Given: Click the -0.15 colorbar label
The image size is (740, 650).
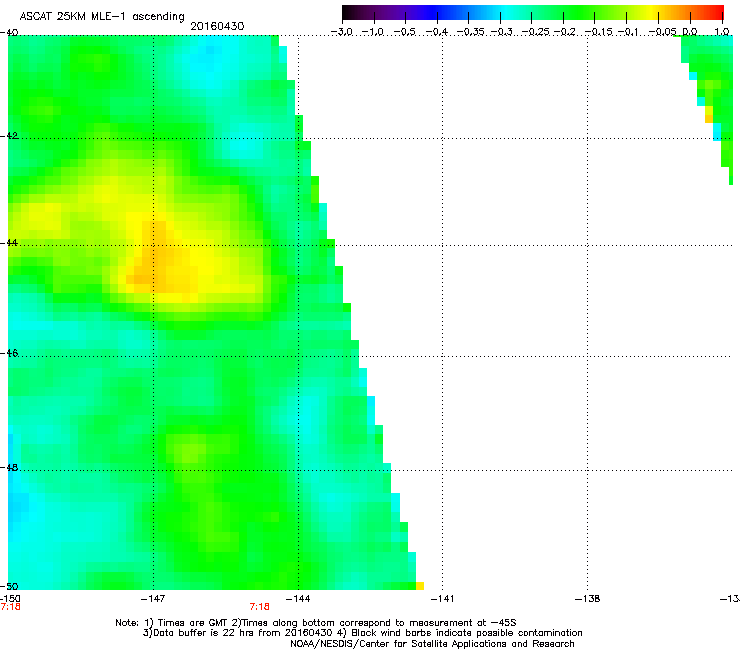Looking at the screenshot, I should pos(598,32).
